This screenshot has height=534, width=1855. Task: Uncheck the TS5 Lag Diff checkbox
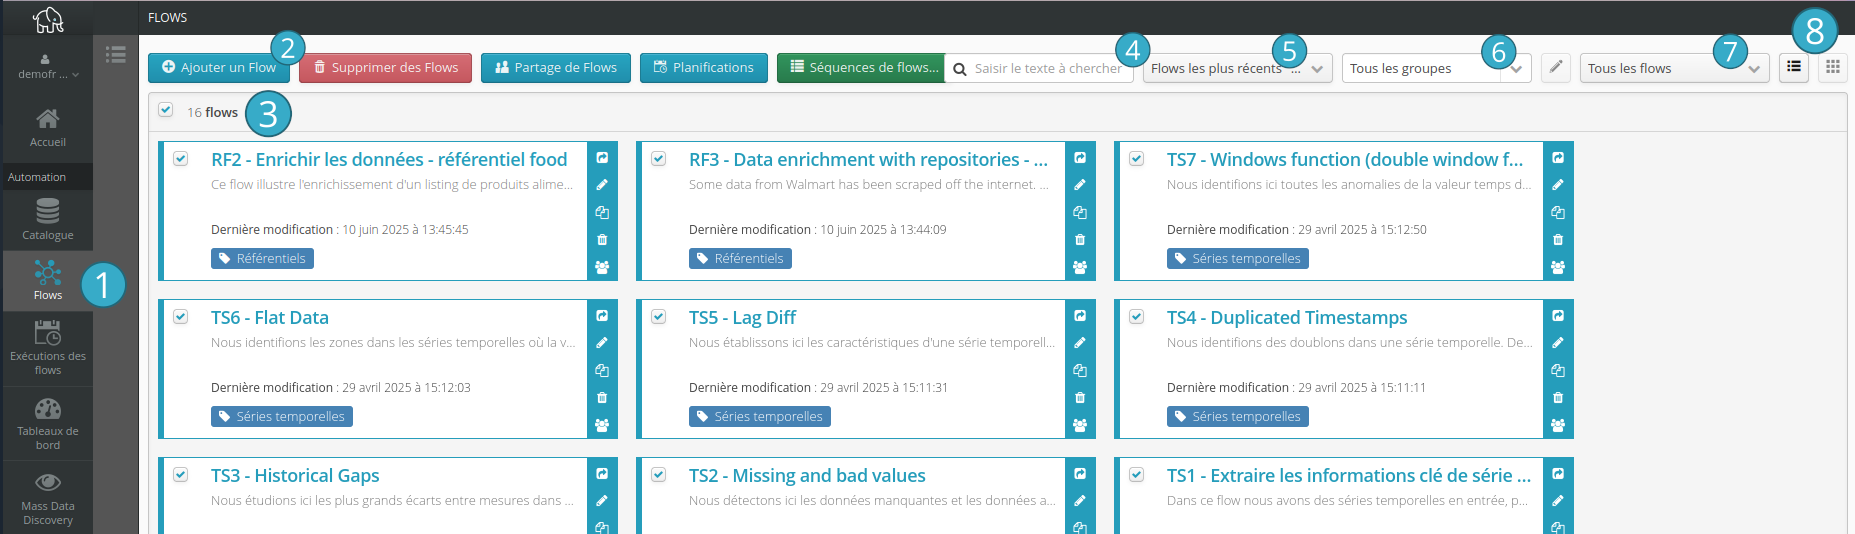tap(659, 316)
